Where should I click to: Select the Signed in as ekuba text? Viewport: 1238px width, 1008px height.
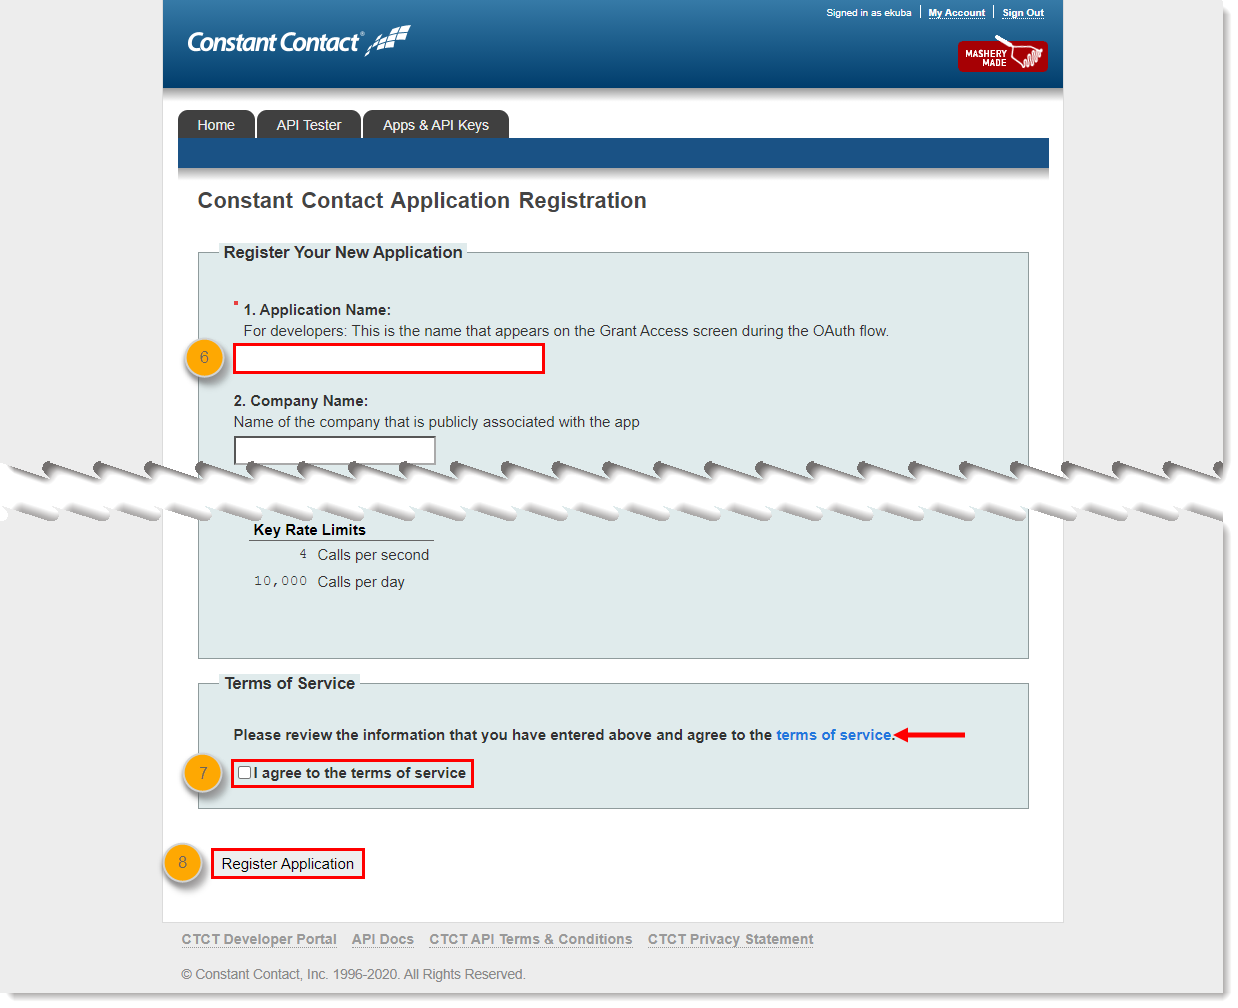(x=869, y=13)
